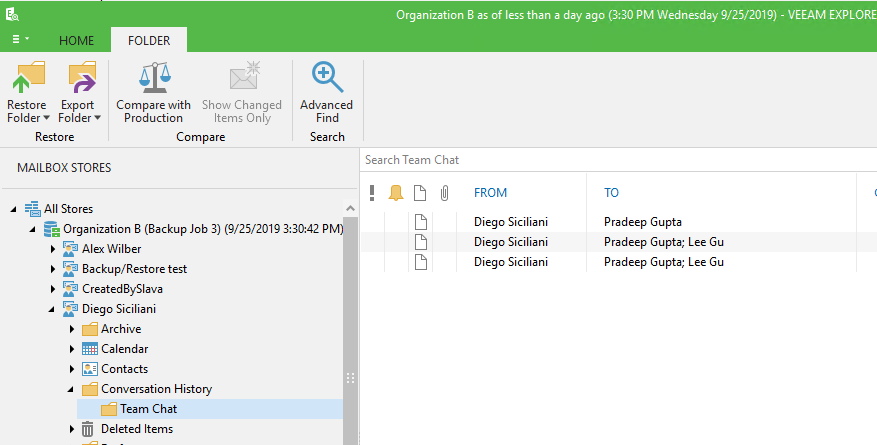Click Deleted Items trash icon

pyautogui.click(x=88, y=429)
